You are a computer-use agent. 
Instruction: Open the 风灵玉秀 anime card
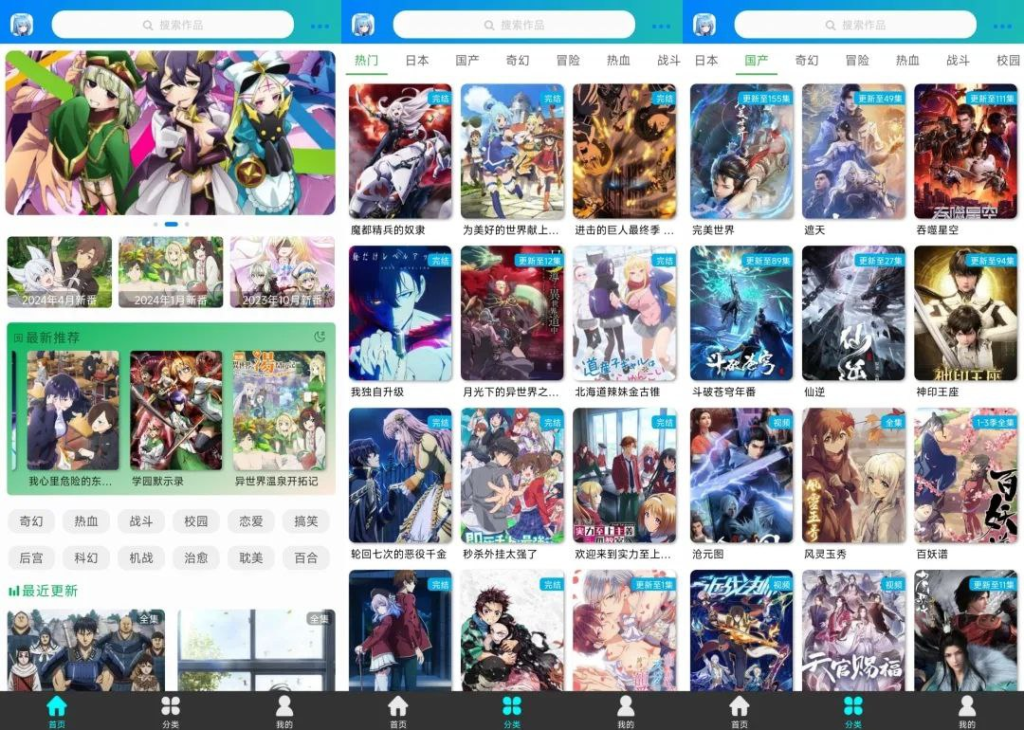point(854,484)
